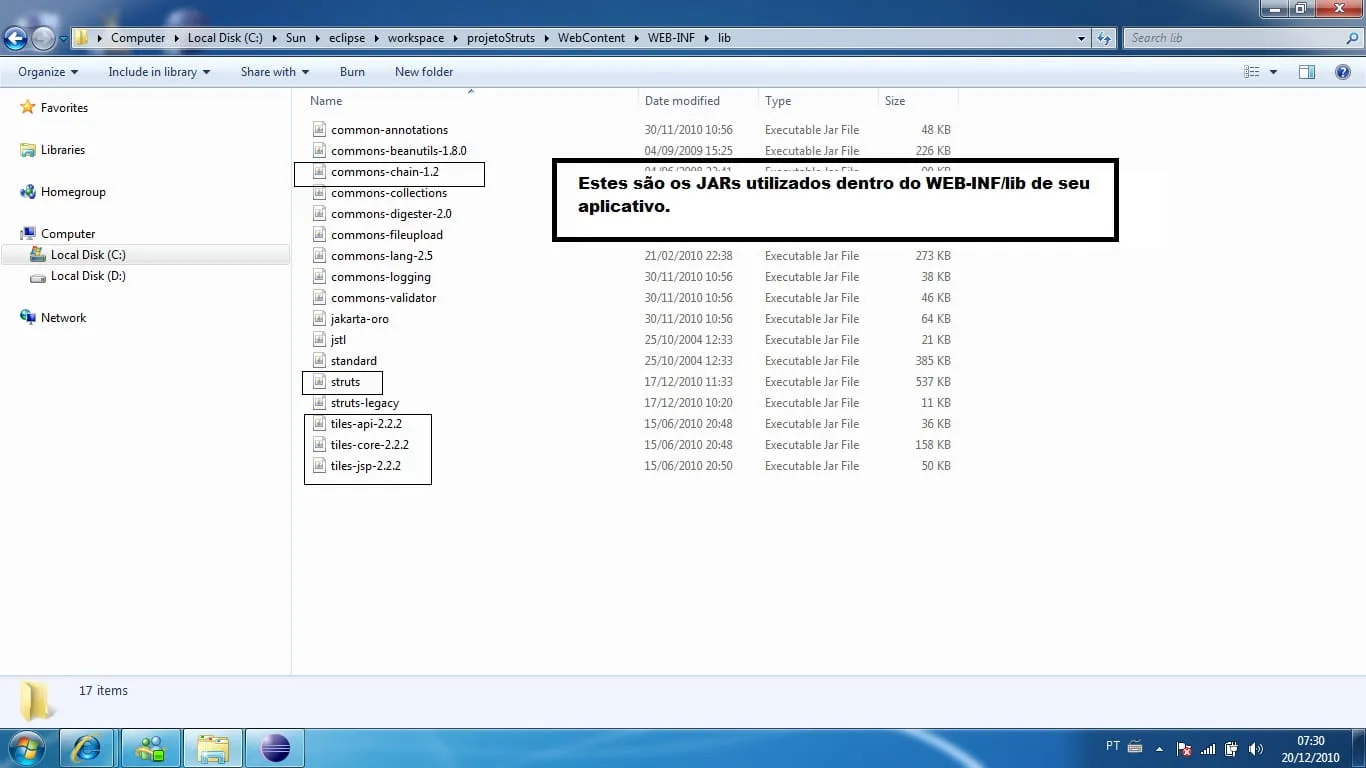Click the Forward navigation arrow button
This screenshot has height=768, width=1366.
point(43,38)
